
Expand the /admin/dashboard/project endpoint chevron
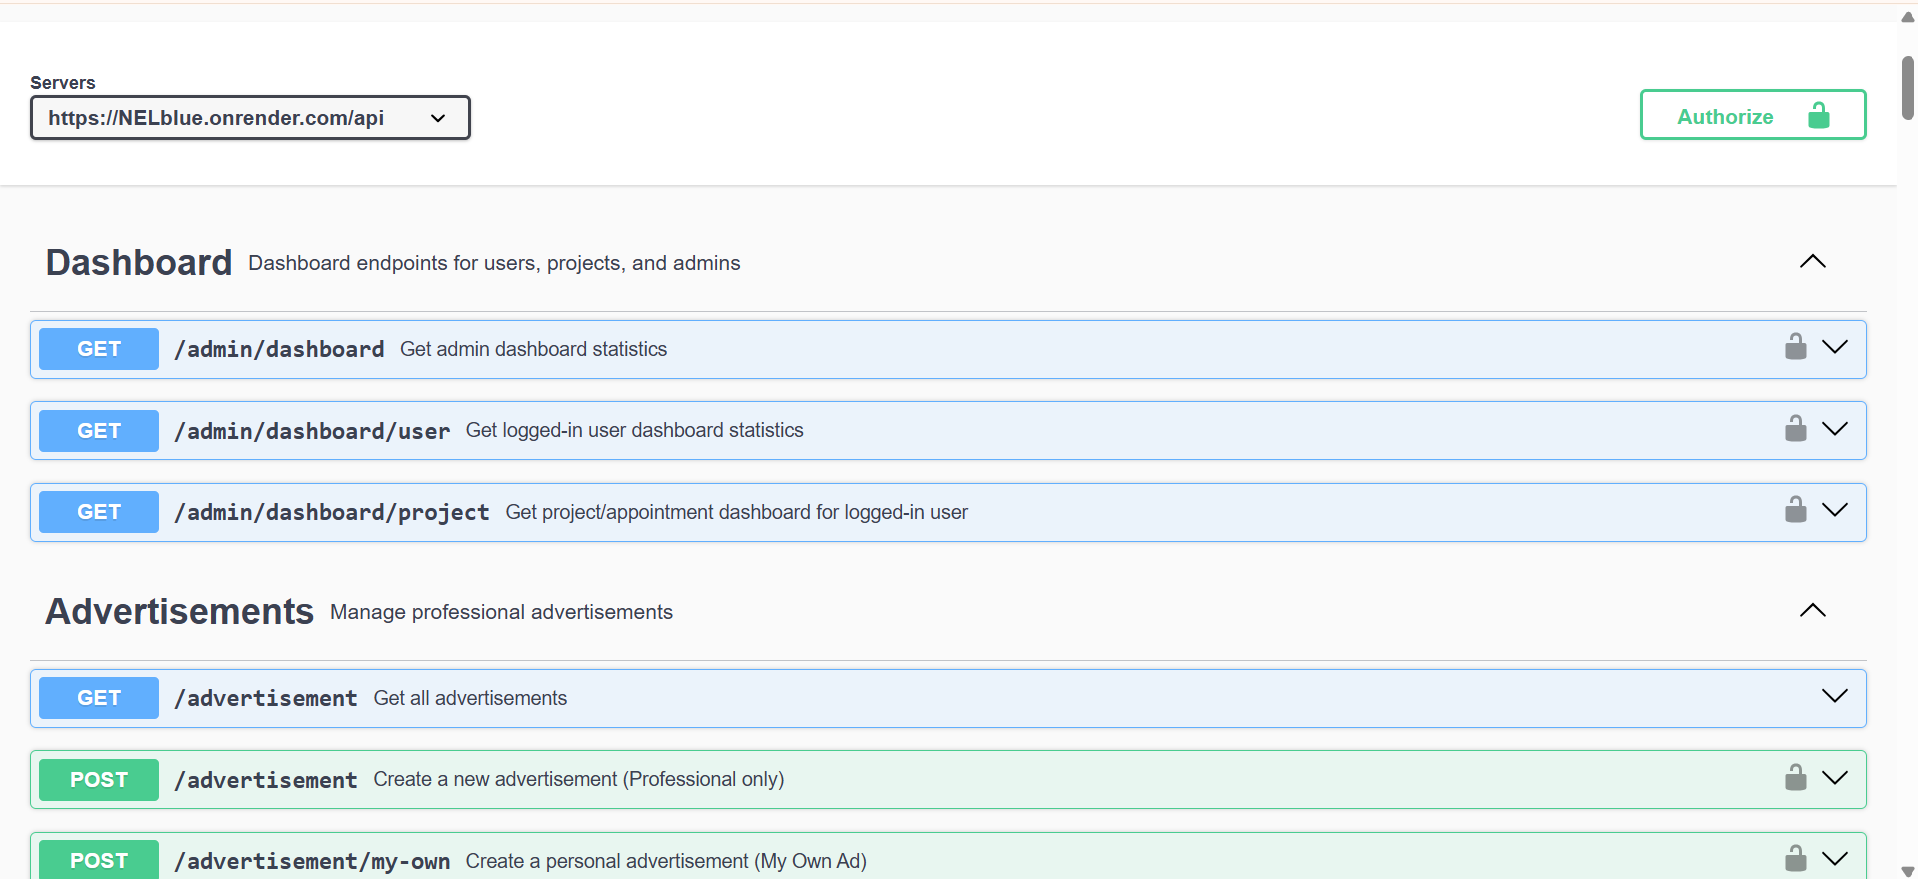[1834, 510]
